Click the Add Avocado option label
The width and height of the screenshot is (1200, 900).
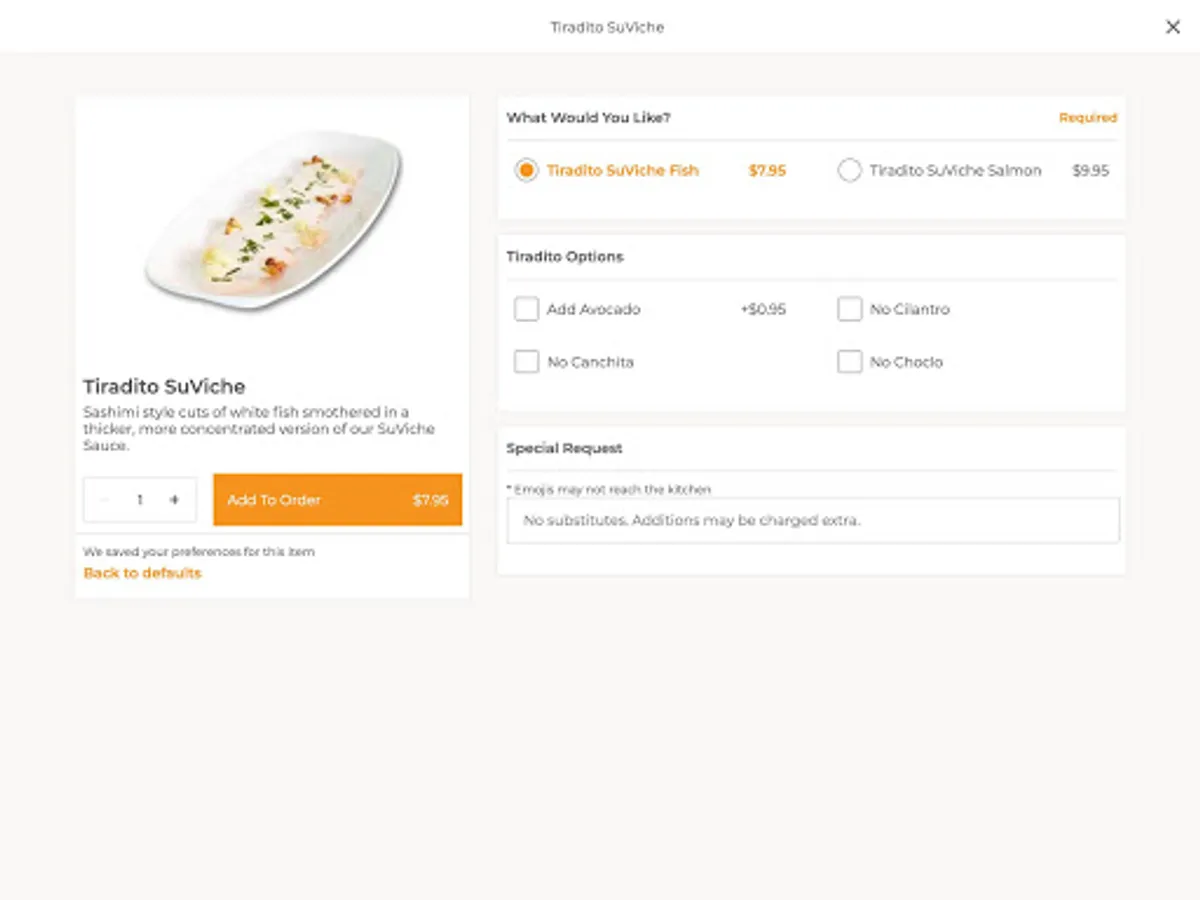click(593, 310)
